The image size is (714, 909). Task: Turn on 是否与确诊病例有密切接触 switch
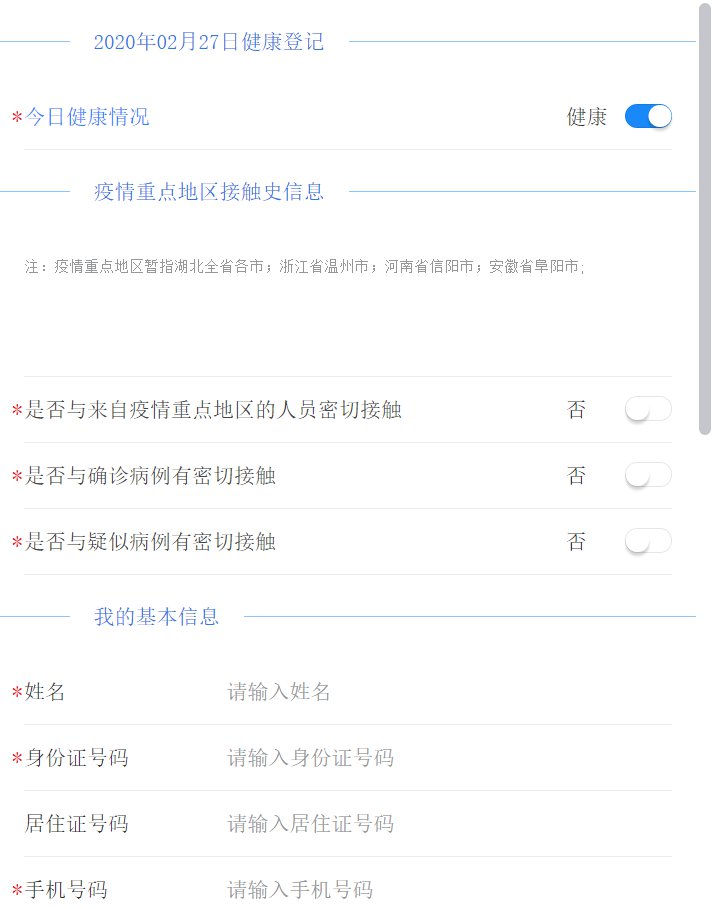click(x=648, y=475)
